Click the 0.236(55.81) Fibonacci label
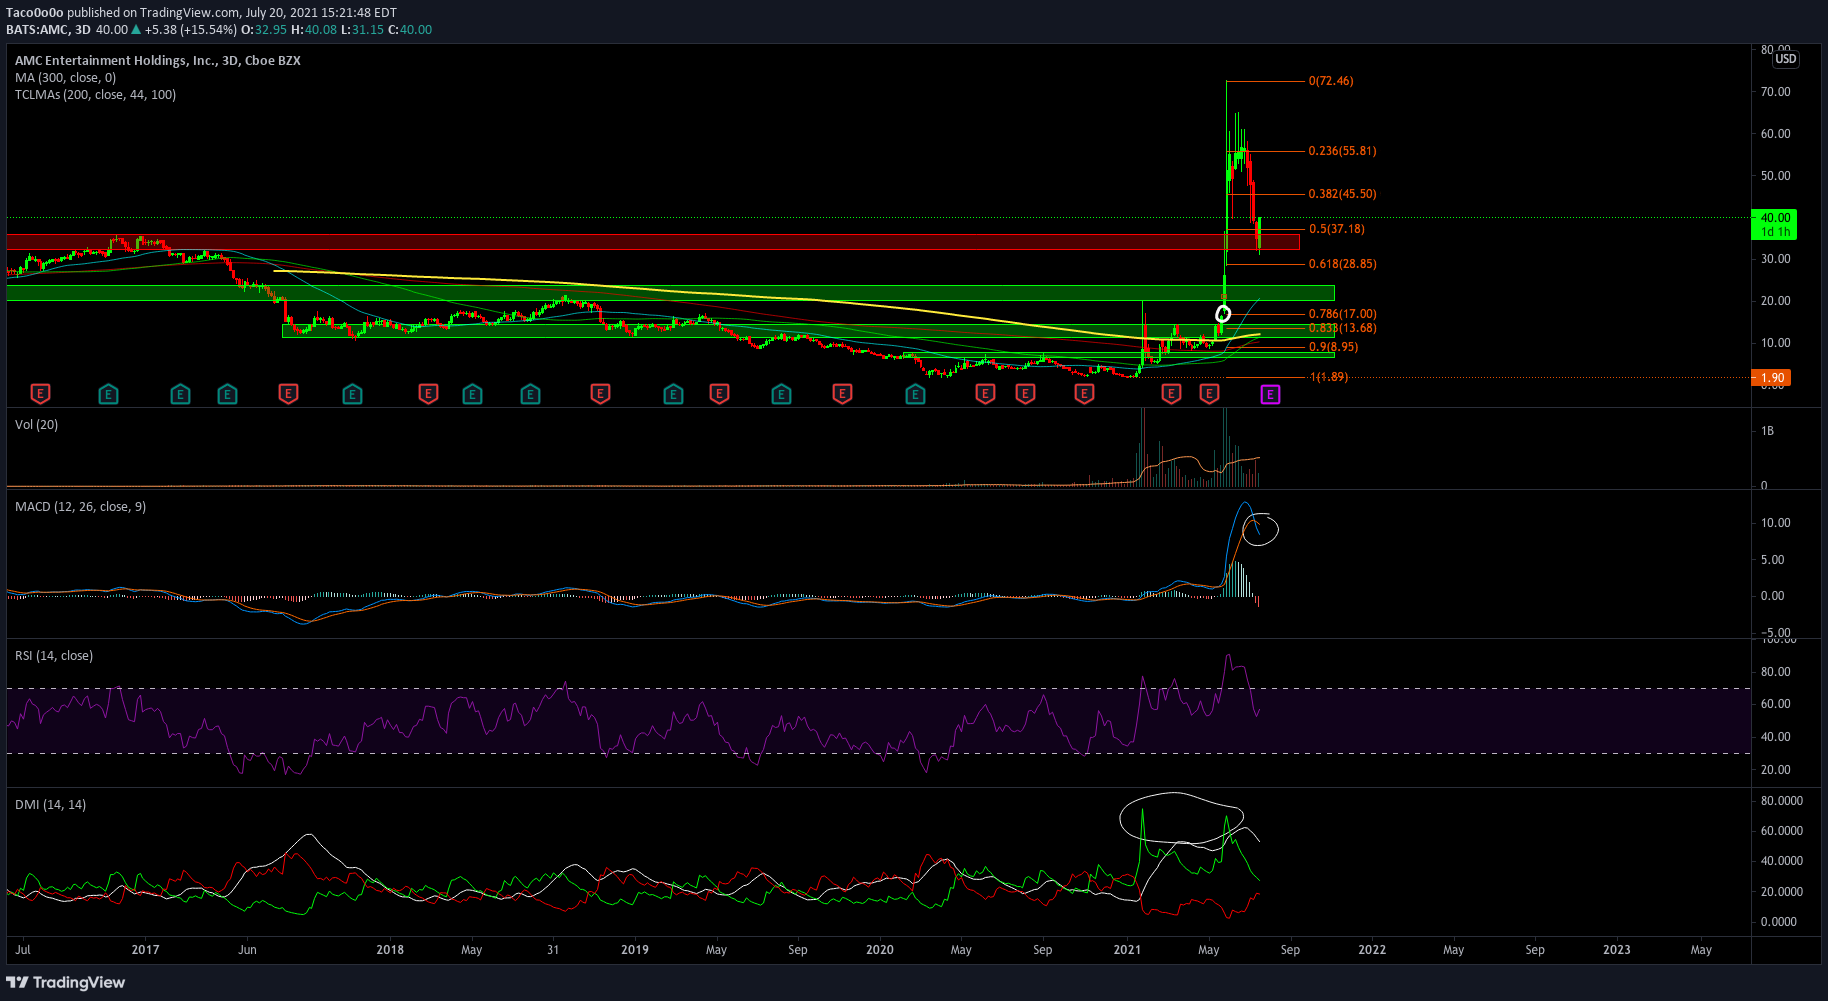The image size is (1828, 1001). tap(1342, 151)
